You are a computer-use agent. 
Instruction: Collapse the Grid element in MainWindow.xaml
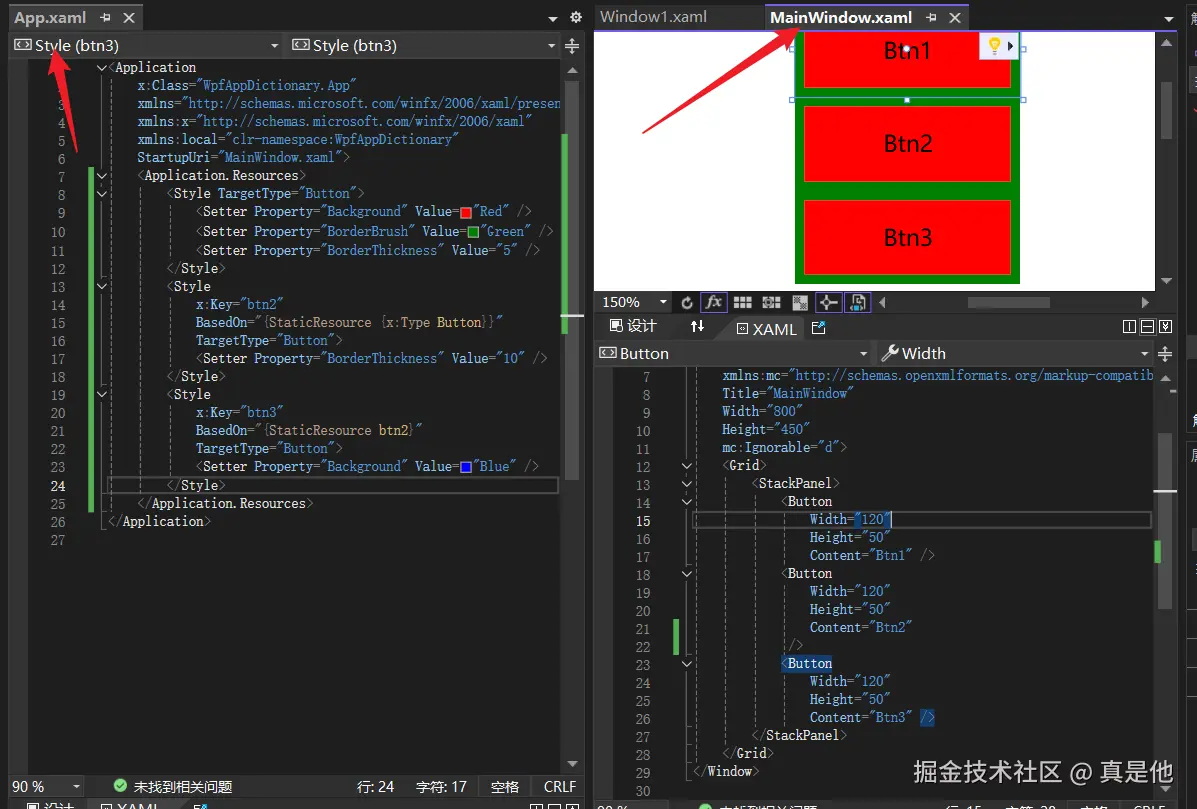click(686, 466)
